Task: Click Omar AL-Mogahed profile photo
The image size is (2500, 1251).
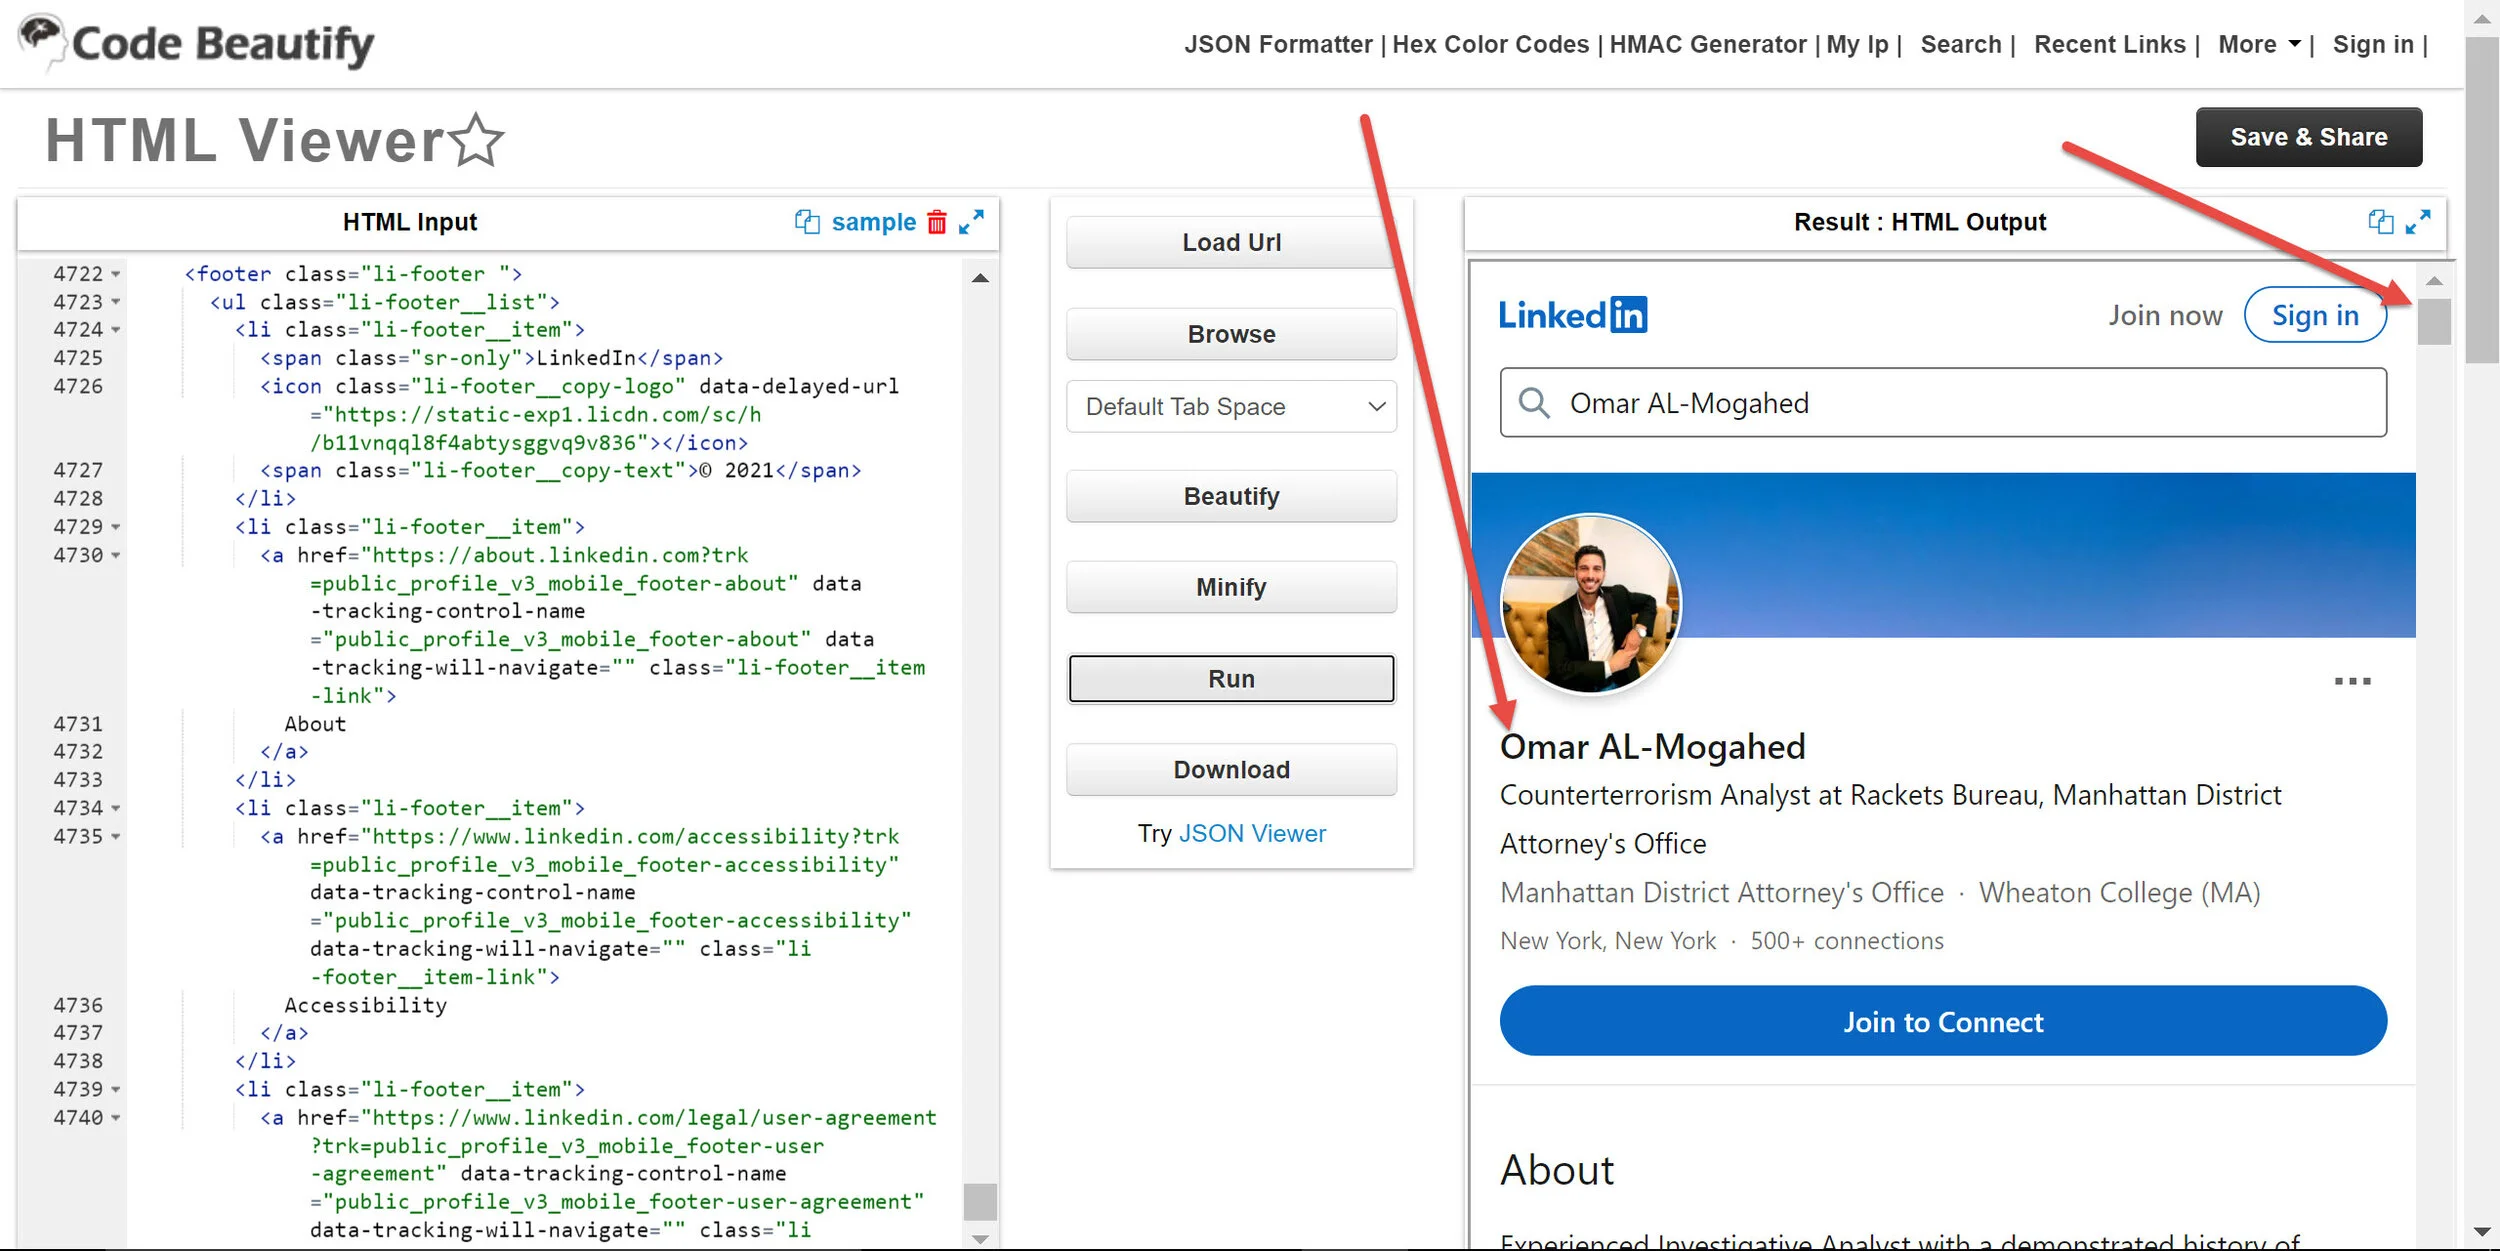Action: pyautogui.click(x=1590, y=604)
